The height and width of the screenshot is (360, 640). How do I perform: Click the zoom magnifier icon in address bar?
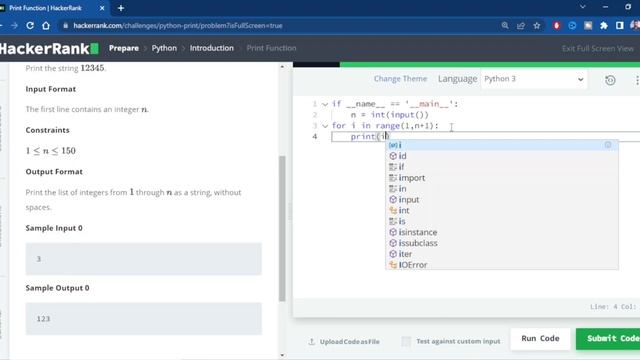[505, 25]
